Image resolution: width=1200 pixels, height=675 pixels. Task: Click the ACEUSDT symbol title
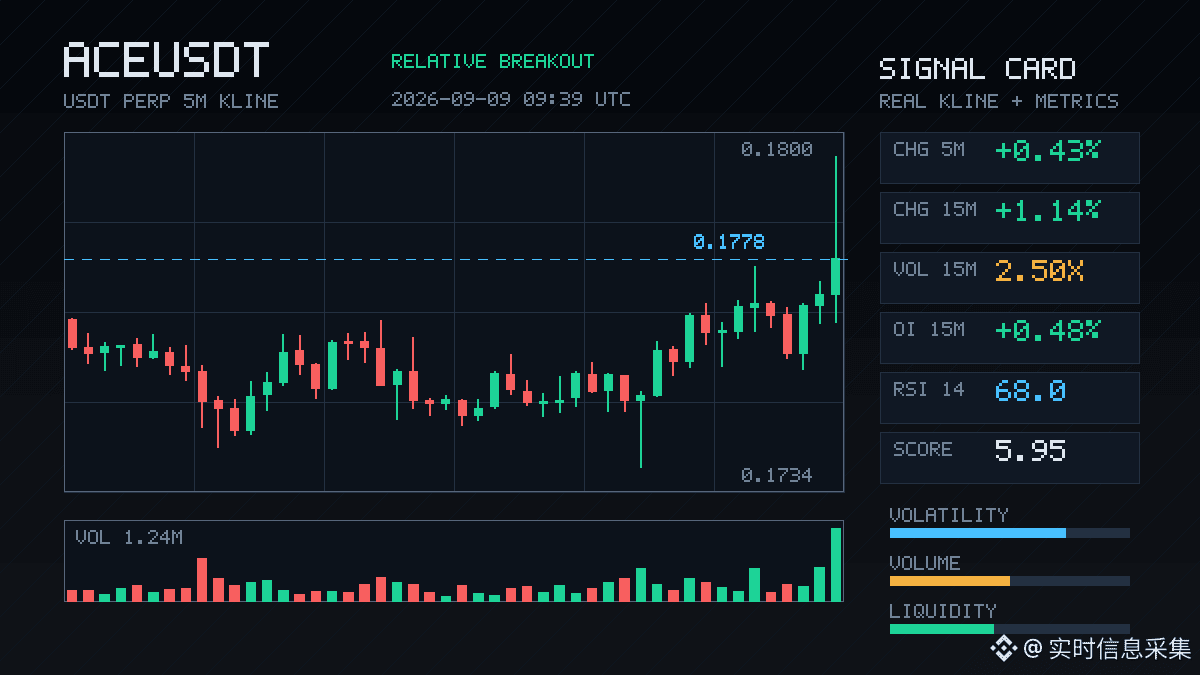(166, 61)
